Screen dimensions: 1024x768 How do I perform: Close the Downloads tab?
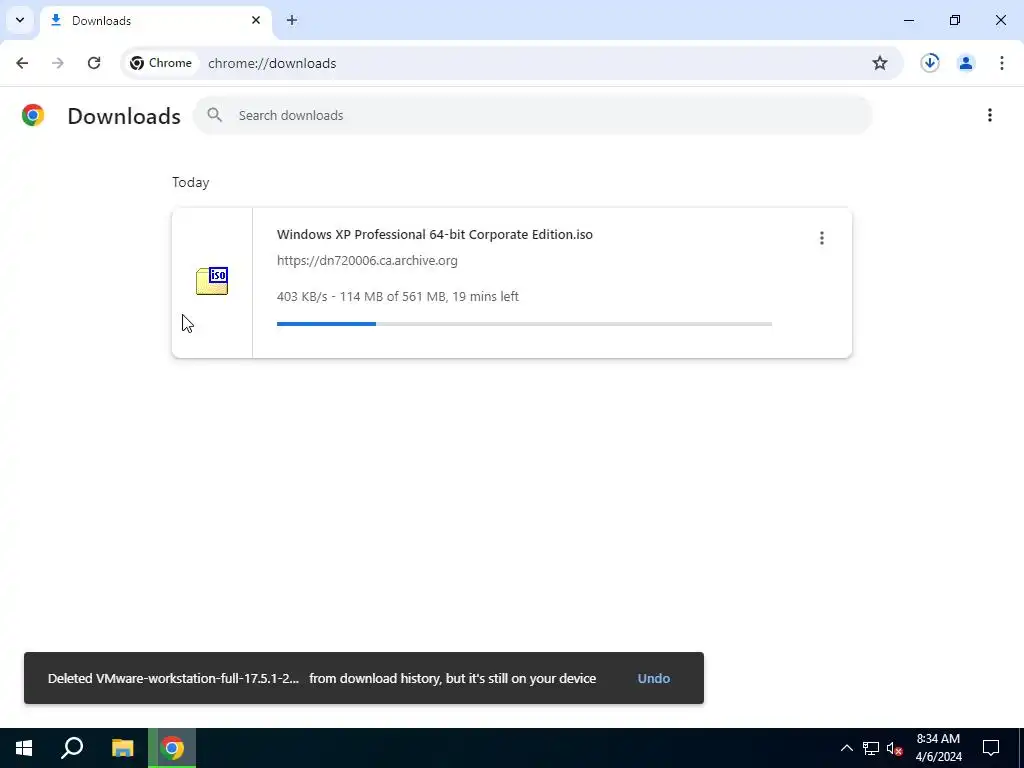pyautogui.click(x=256, y=20)
